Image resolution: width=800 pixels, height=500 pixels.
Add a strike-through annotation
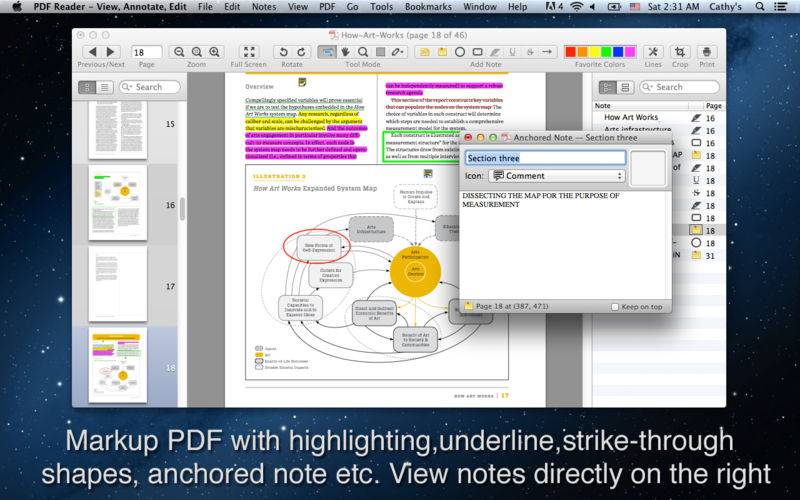pos(530,52)
